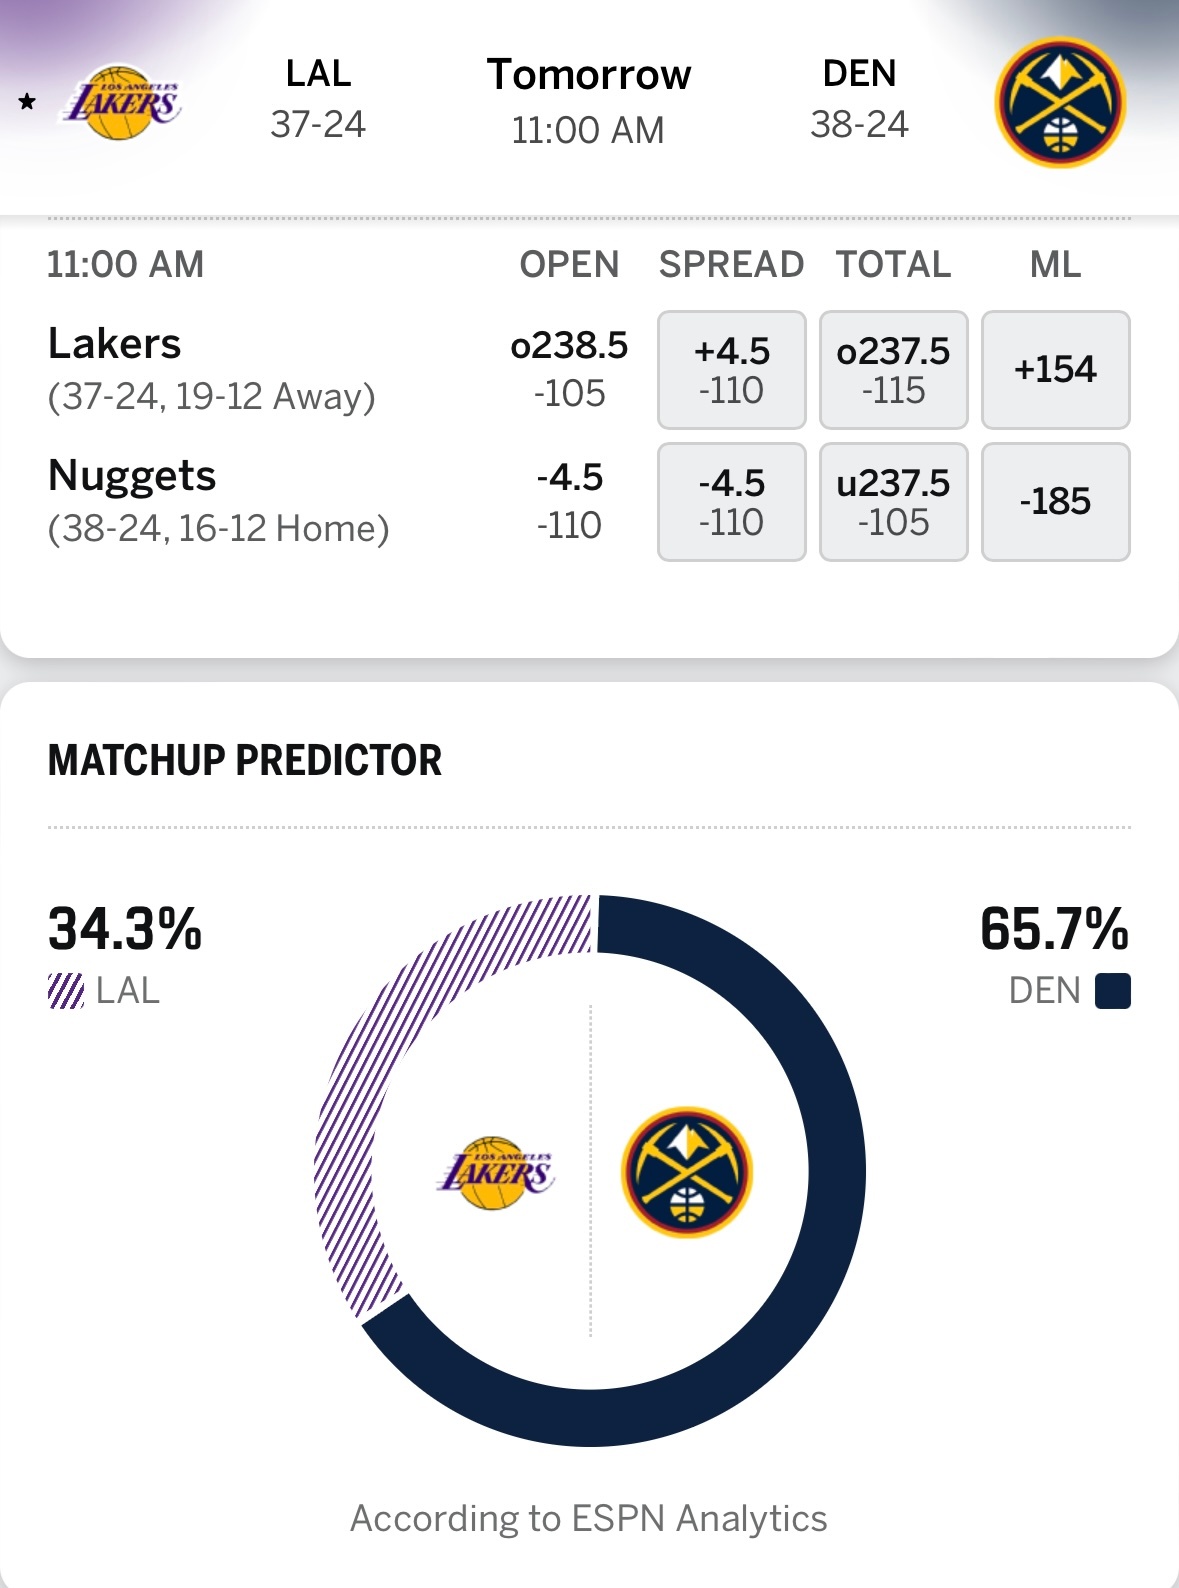Tap the Tomorrow 11:00 AM game time

pos(589,101)
